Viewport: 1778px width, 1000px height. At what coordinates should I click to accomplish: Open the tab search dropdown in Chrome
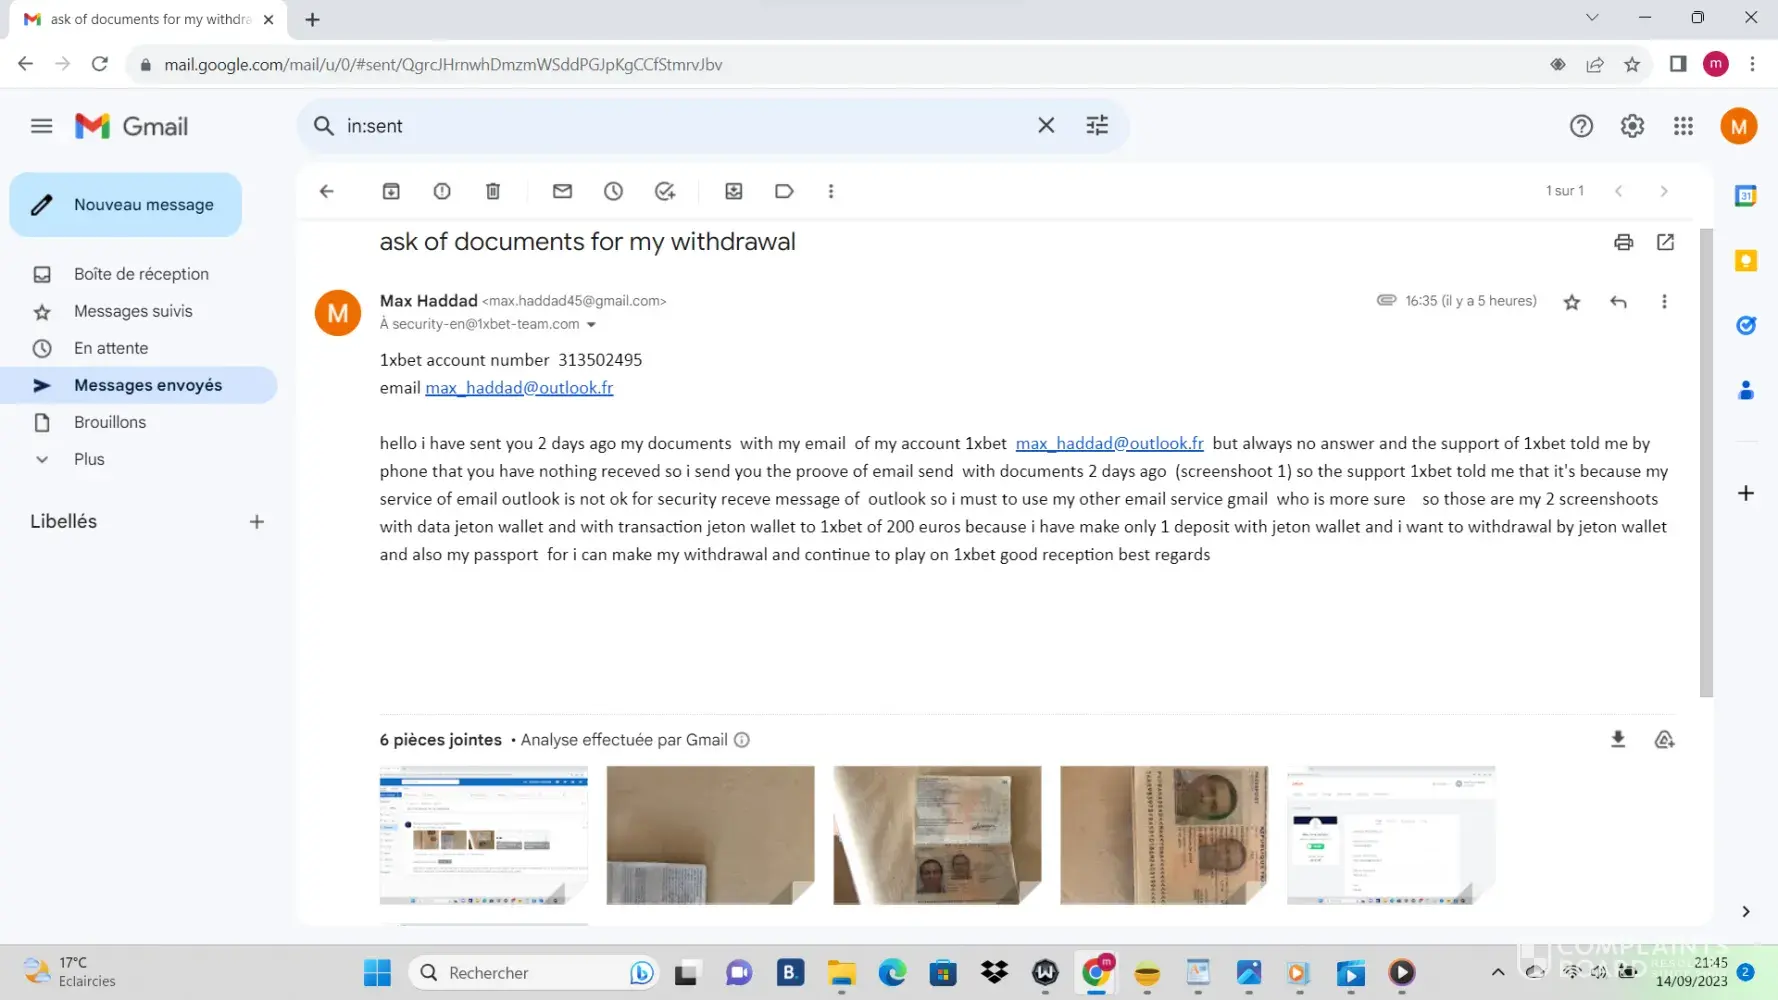[1592, 18]
